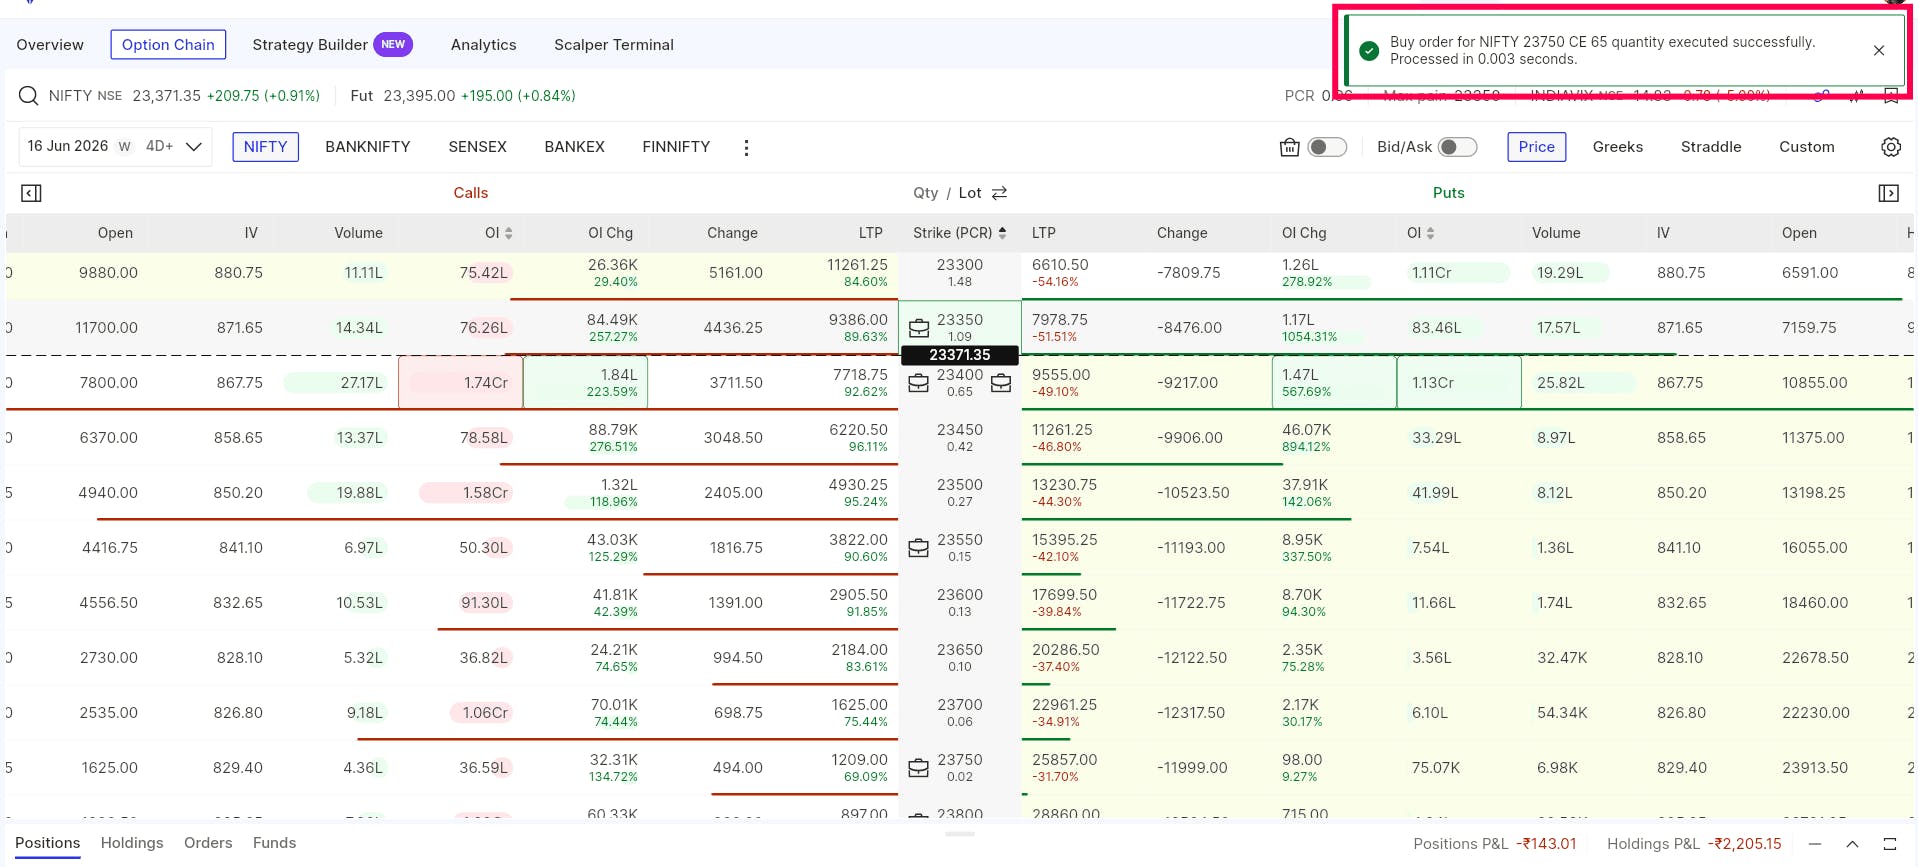Collapse the Puts panel with right icon
This screenshot has width=1918, height=867.
(1888, 193)
